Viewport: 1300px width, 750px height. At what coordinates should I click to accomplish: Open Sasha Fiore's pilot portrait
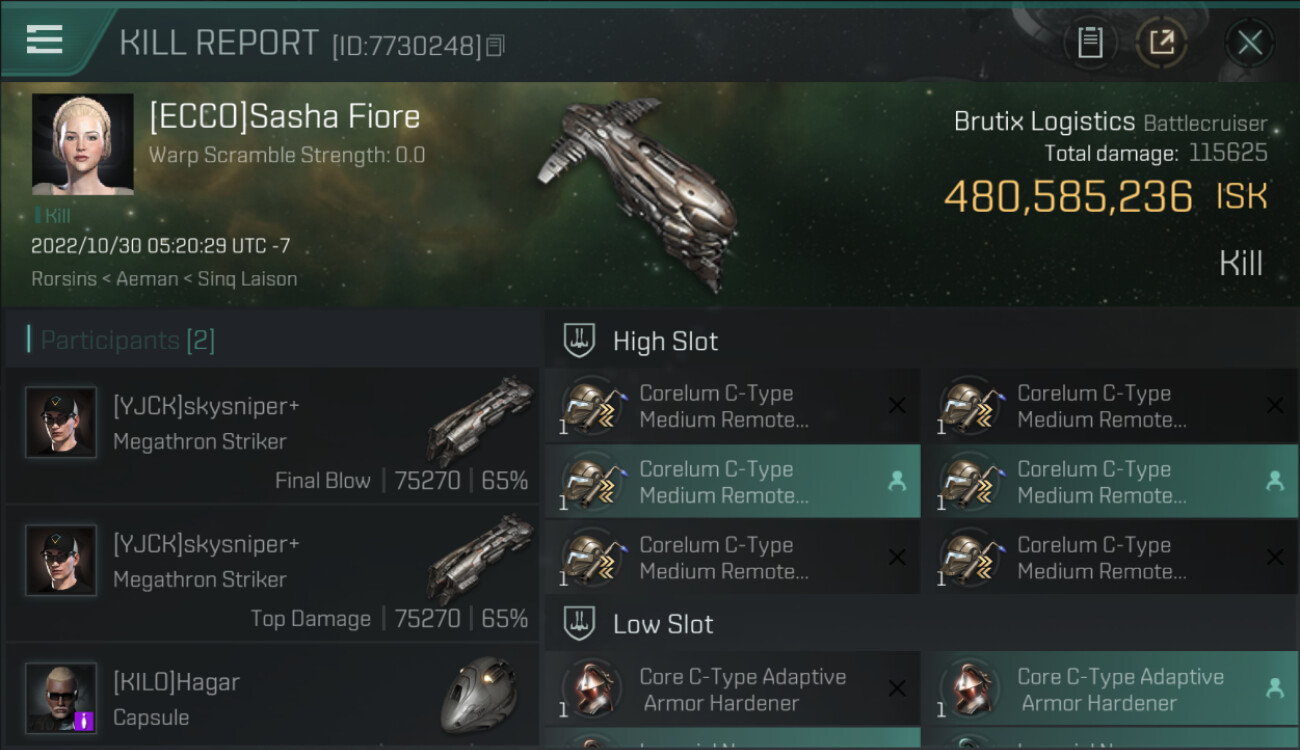tap(82, 144)
